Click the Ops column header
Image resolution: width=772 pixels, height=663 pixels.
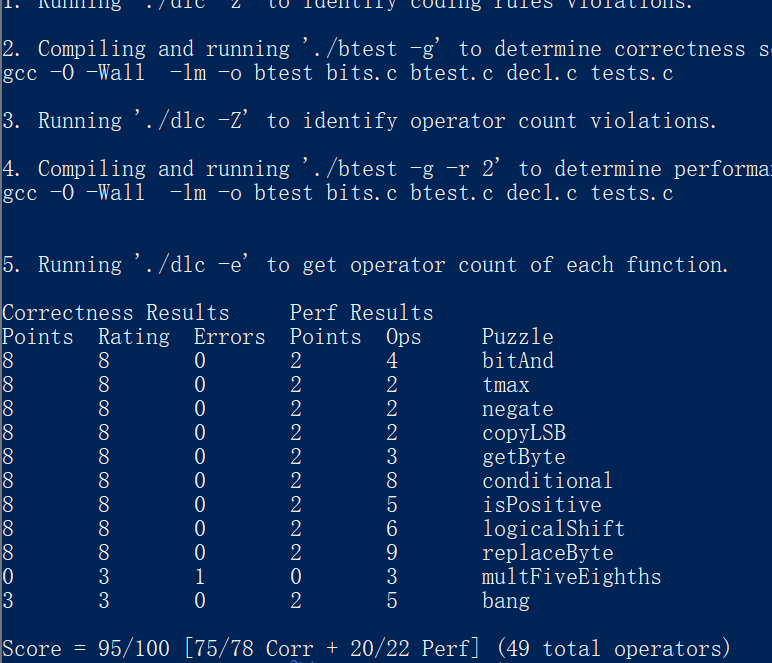pos(403,337)
